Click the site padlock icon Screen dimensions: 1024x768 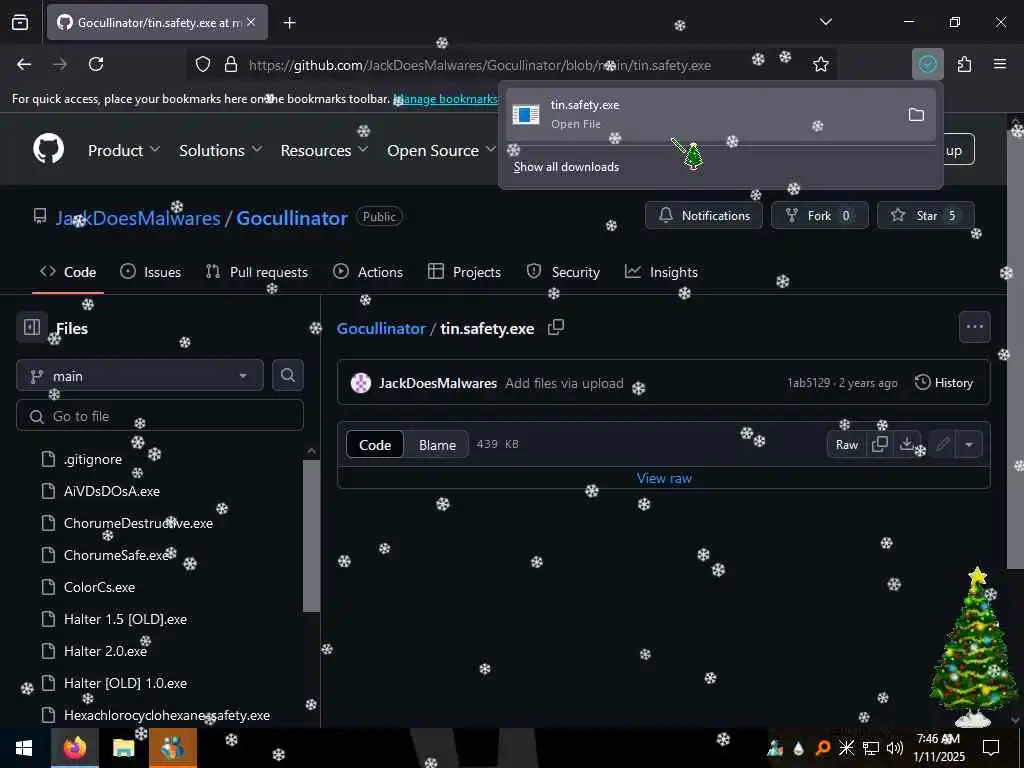pyautogui.click(x=231, y=65)
